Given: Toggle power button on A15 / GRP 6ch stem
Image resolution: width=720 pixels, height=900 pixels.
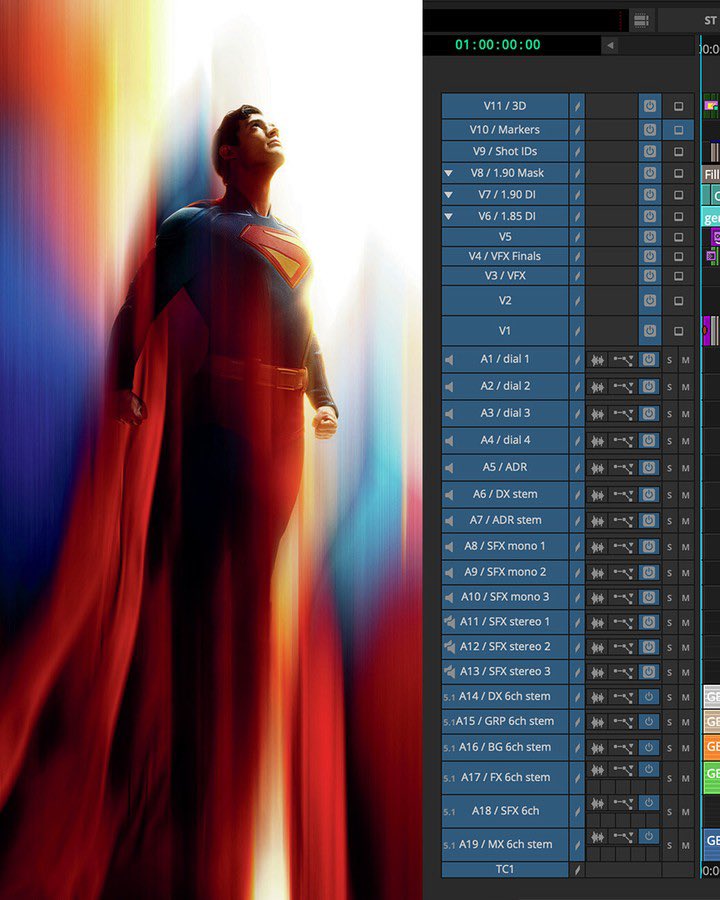Looking at the screenshot, I should [x=649, y=721].
